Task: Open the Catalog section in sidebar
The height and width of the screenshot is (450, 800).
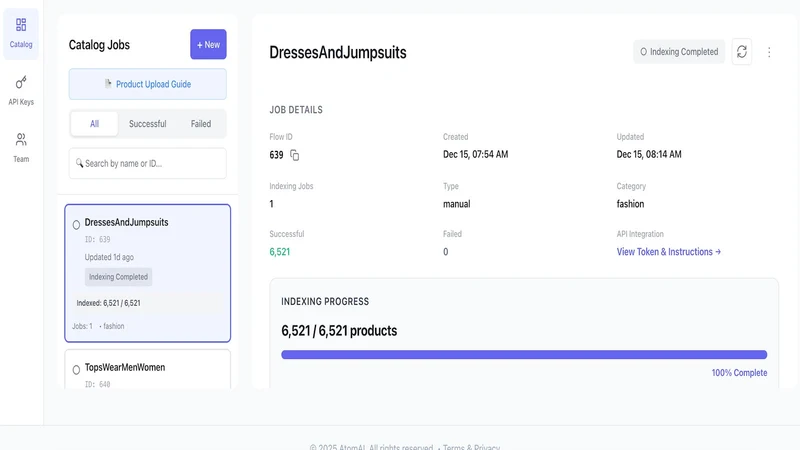Action: tap(21, 34)
